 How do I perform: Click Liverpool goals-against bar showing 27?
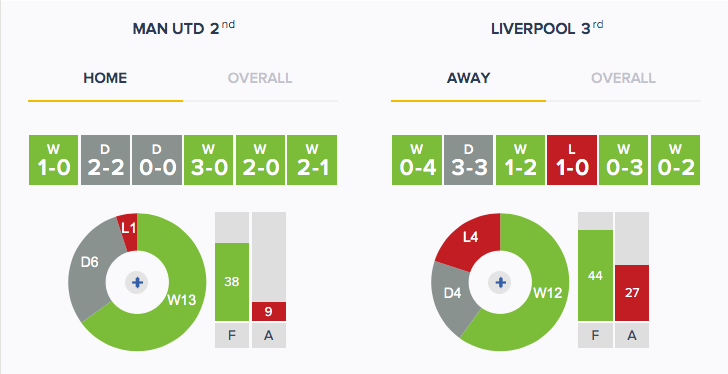(632, 293)
